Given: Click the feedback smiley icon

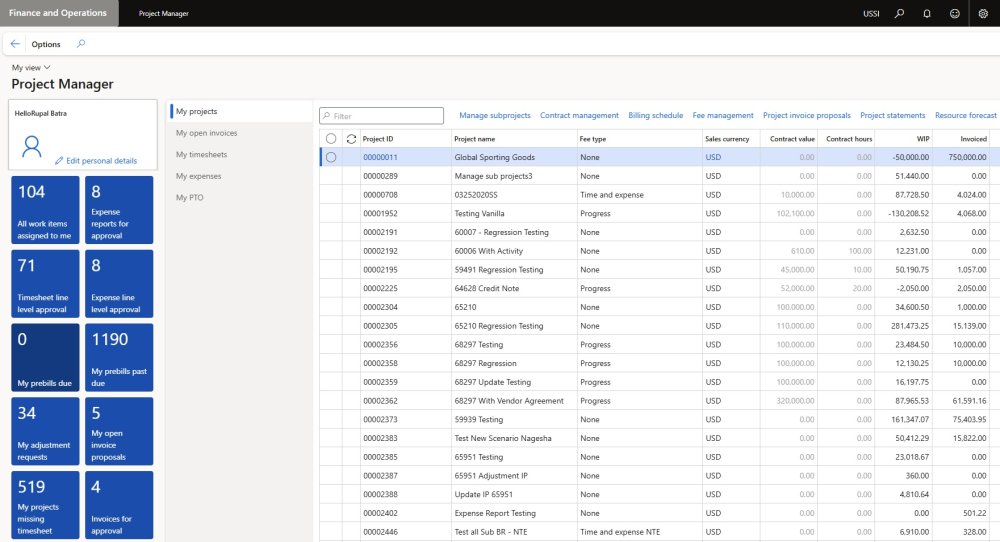Looking at the screenshot, I should [954, 13].
